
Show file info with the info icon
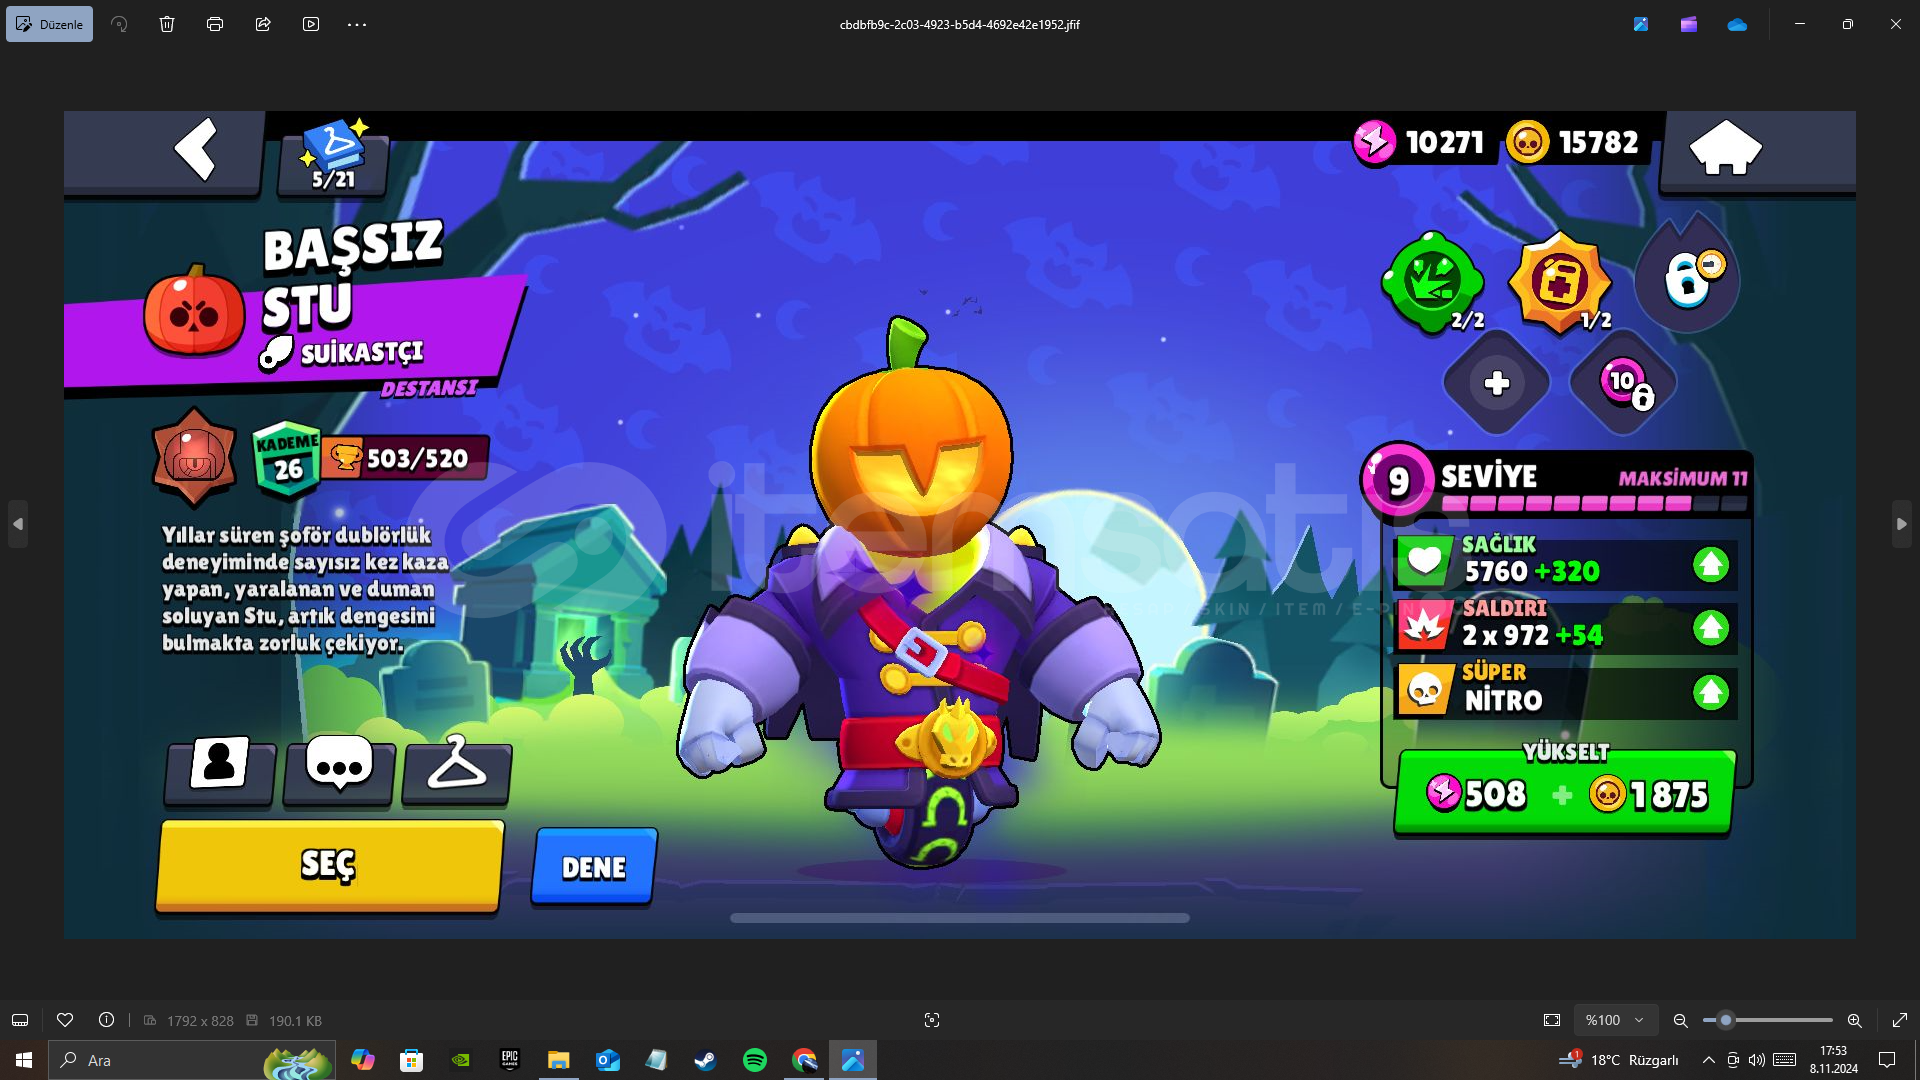[106, 1020]
